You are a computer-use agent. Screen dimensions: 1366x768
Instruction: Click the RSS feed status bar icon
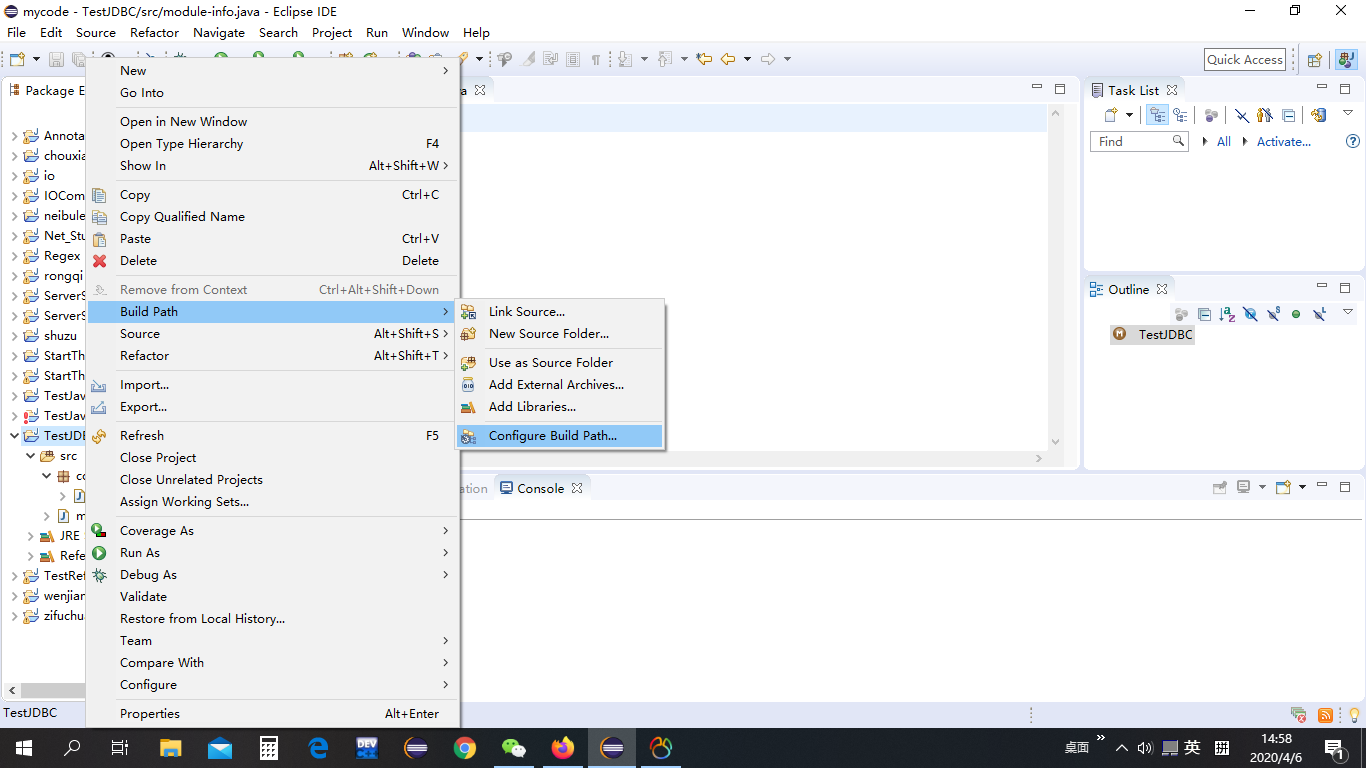[1325, 714]
